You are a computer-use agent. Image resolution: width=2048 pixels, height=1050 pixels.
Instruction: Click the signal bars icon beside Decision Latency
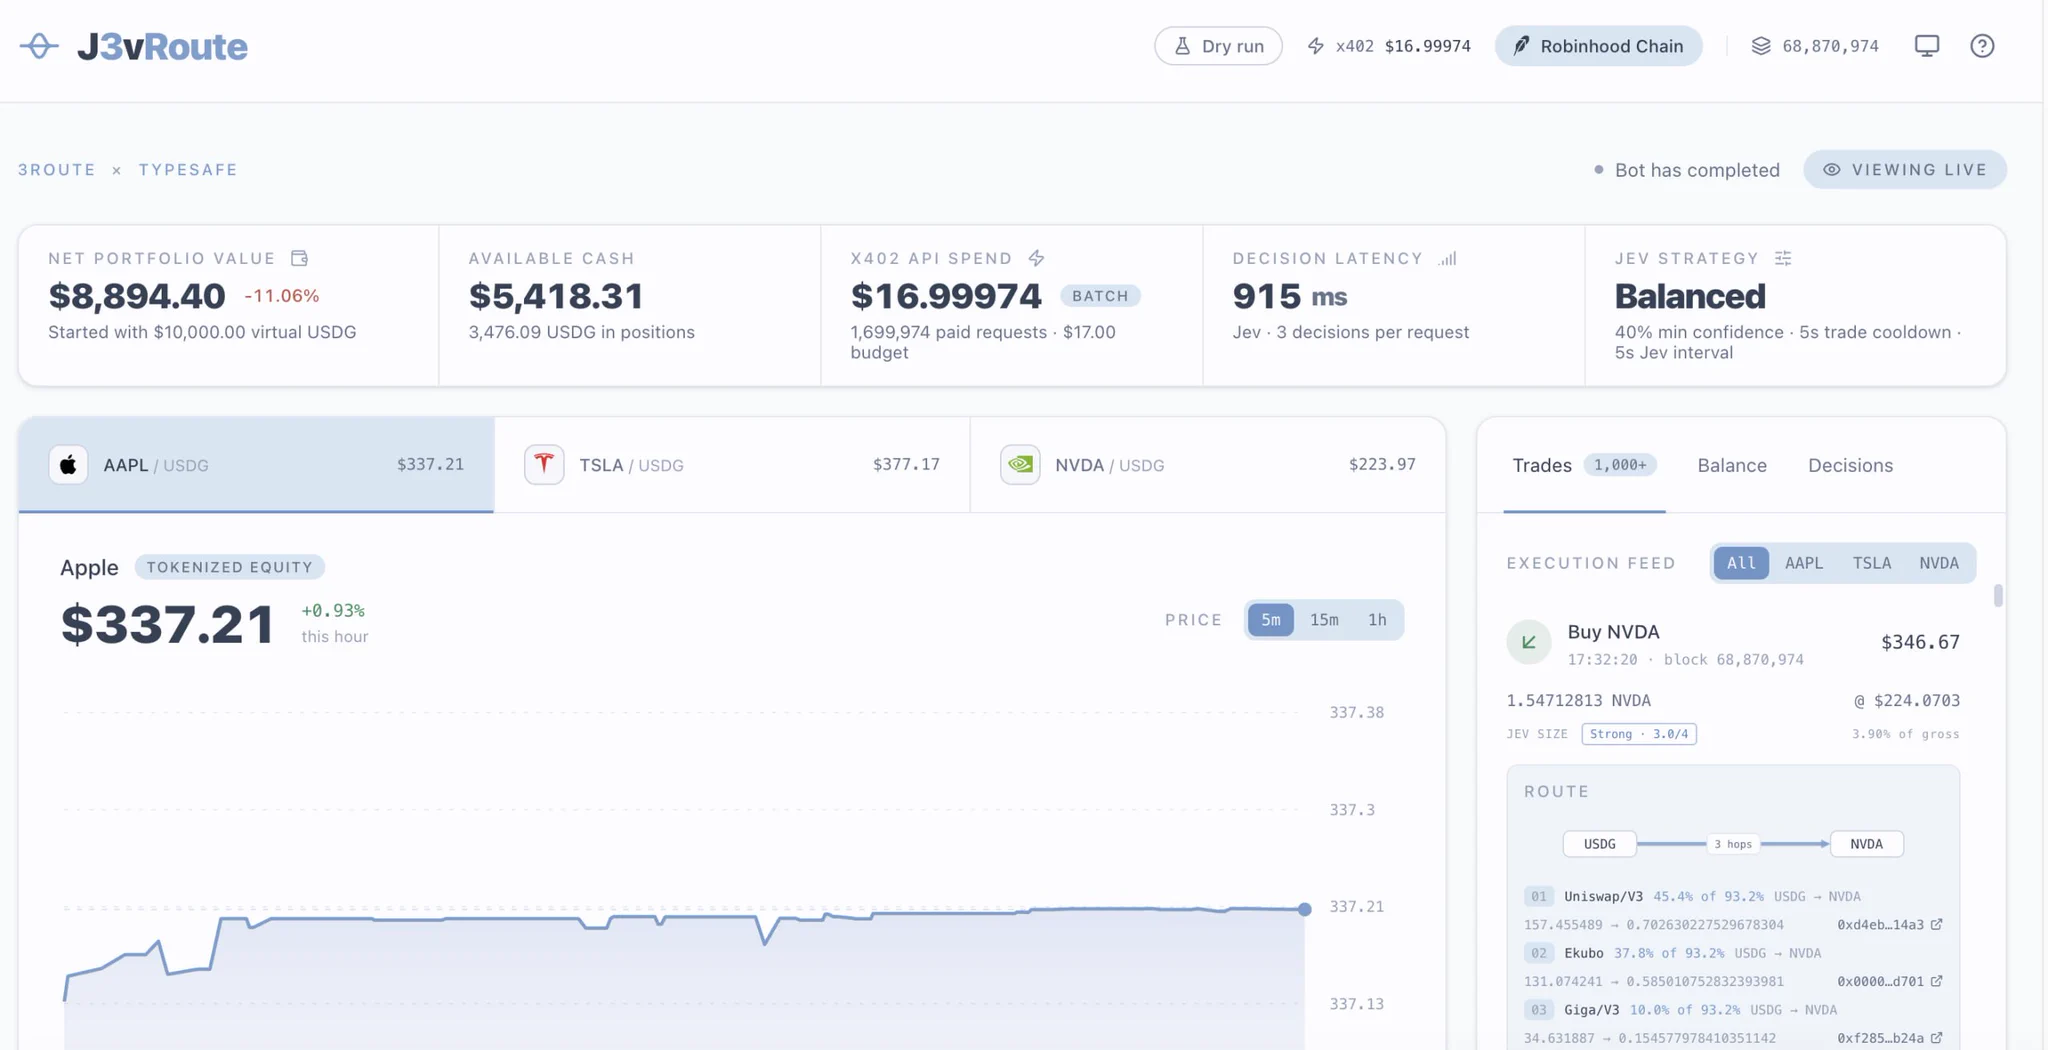[x=1448, y=258]
